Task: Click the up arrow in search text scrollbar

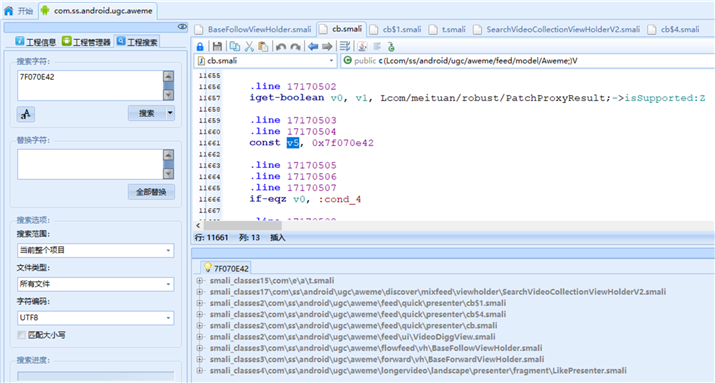Action: pos(168,76)
